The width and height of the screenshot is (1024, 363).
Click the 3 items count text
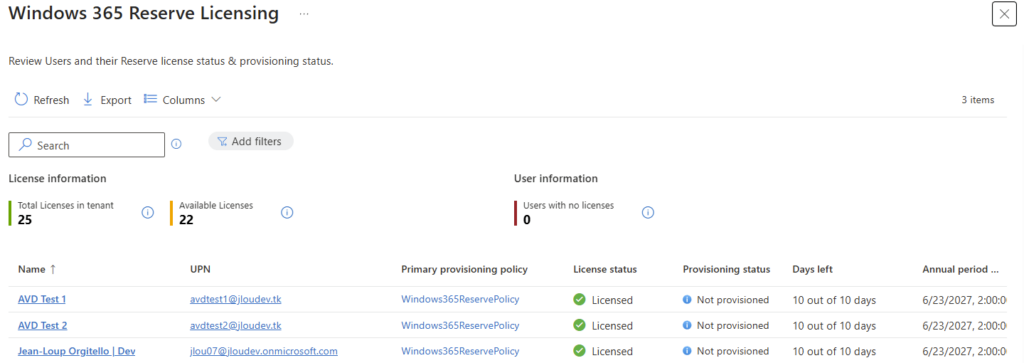coord(978,100)
